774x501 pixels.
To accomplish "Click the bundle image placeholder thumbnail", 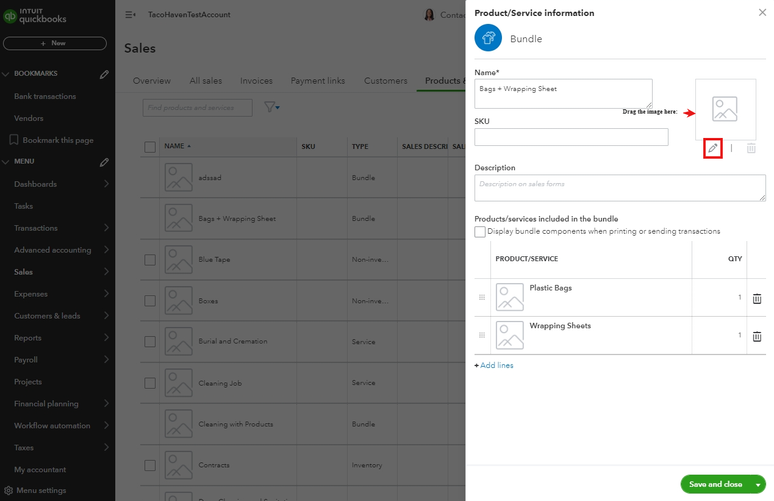I will click(x=725, y=108).
